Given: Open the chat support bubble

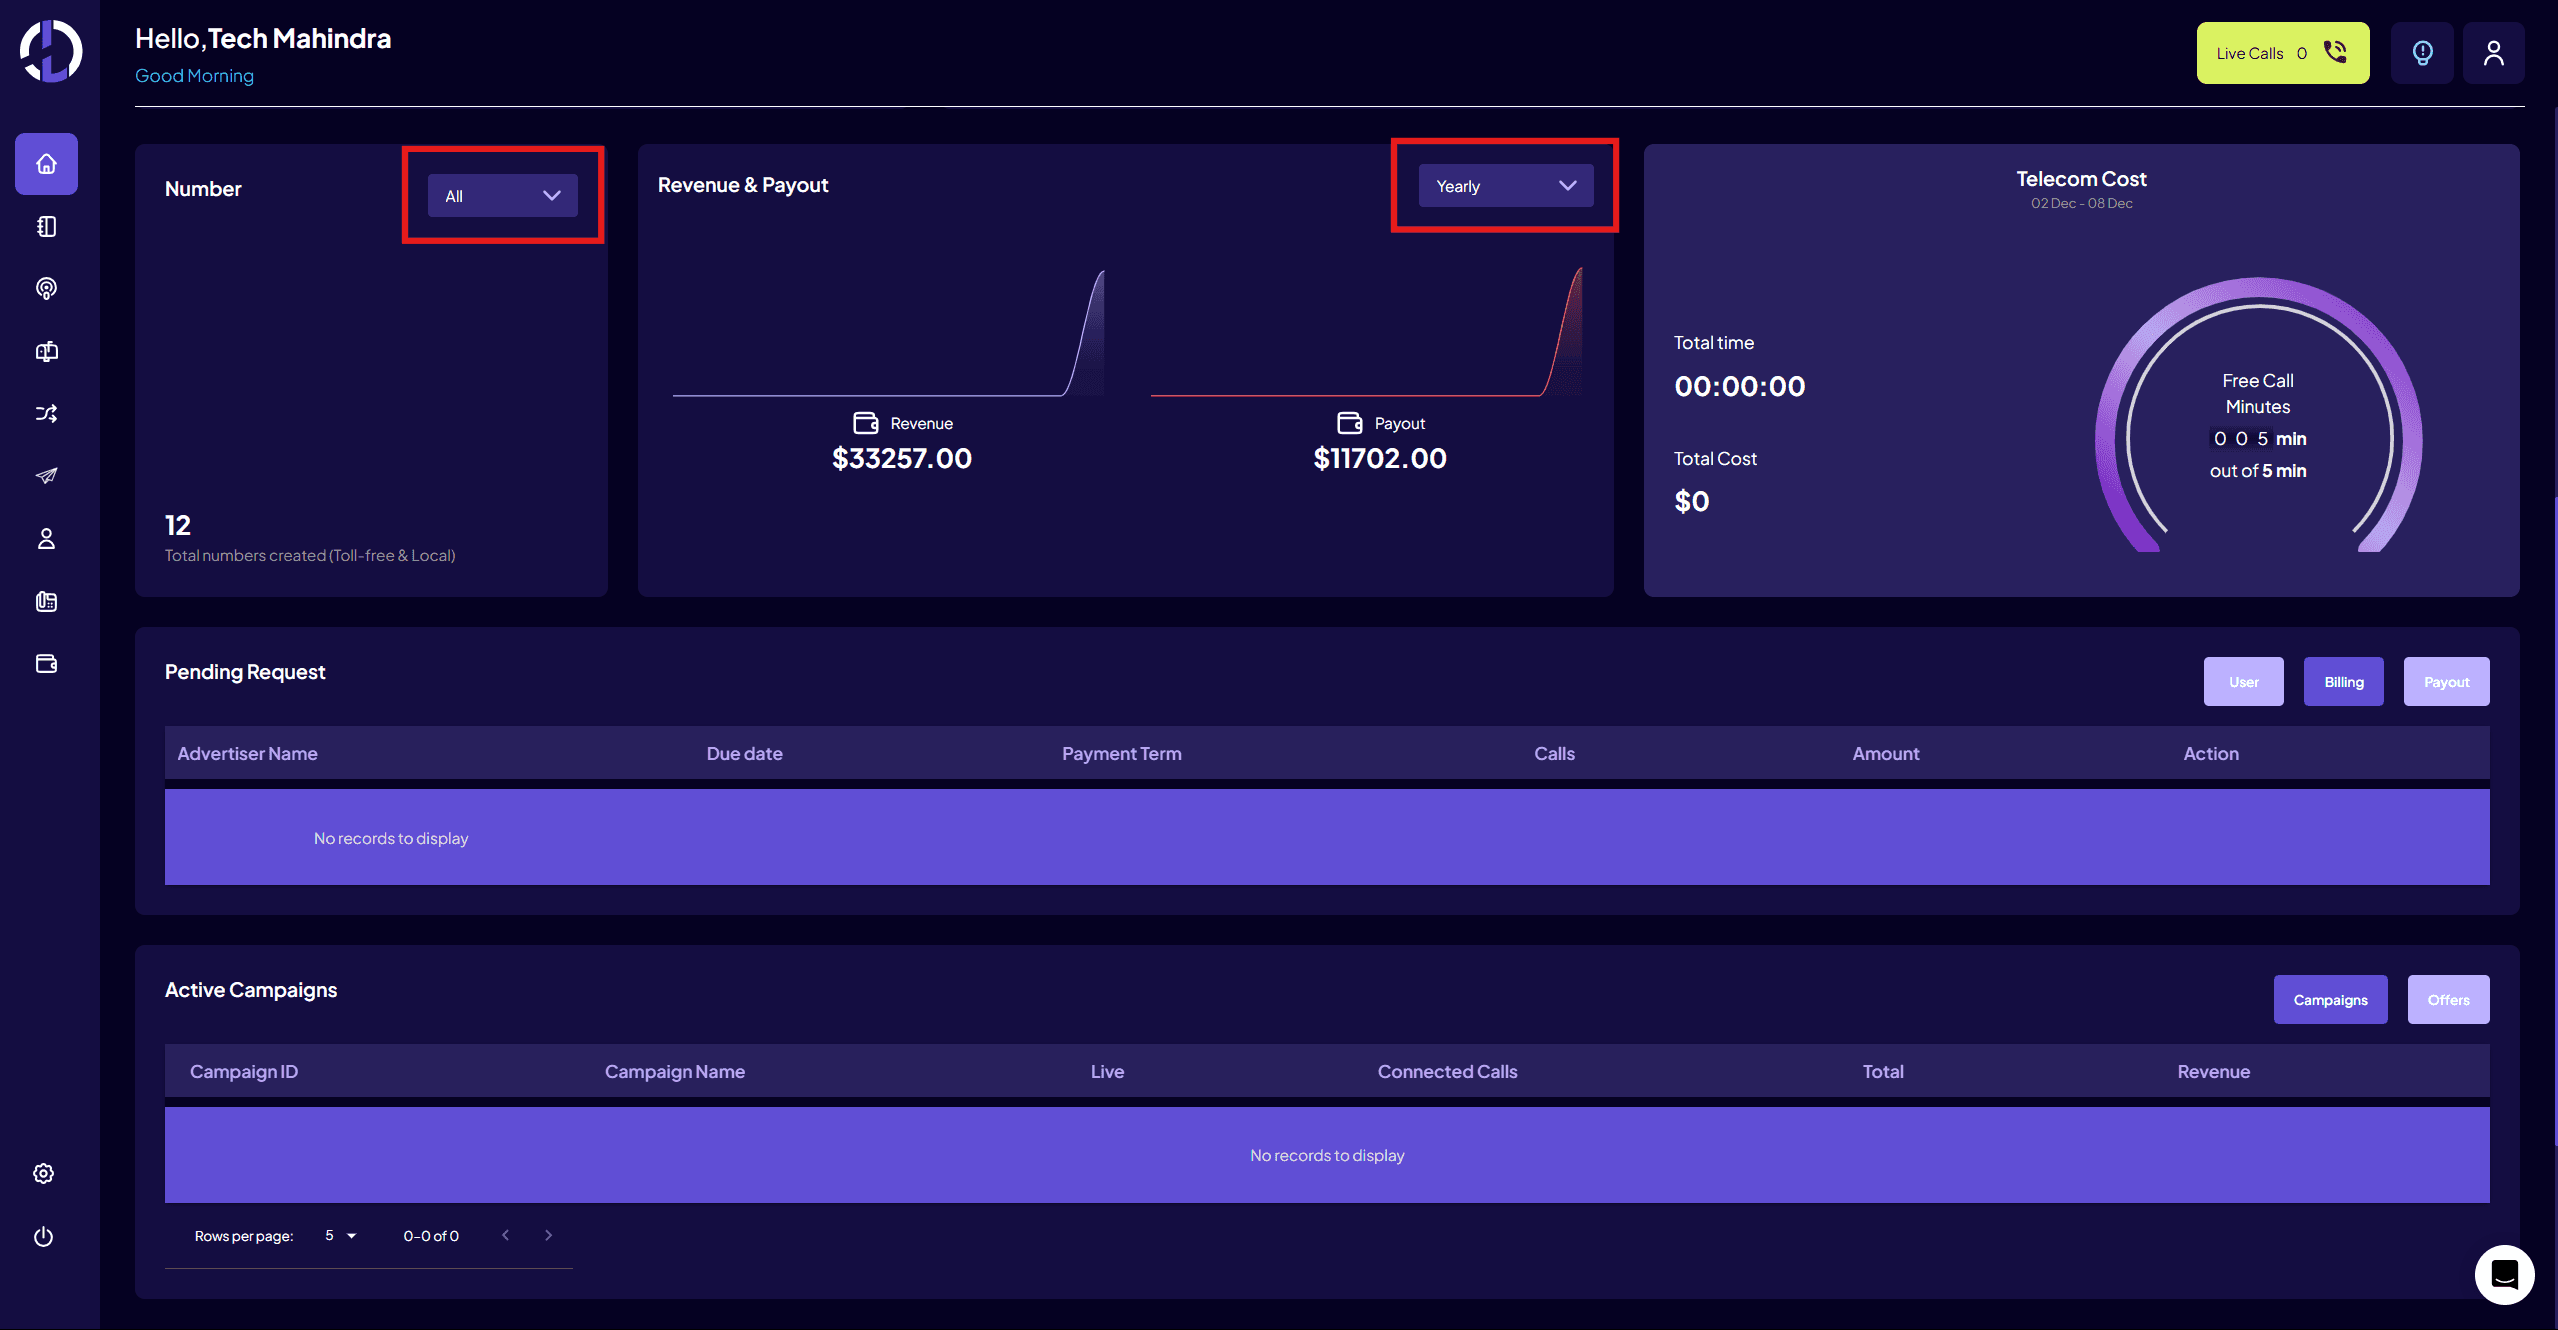Looking at the screenshot, I should coord(2504,1274).
